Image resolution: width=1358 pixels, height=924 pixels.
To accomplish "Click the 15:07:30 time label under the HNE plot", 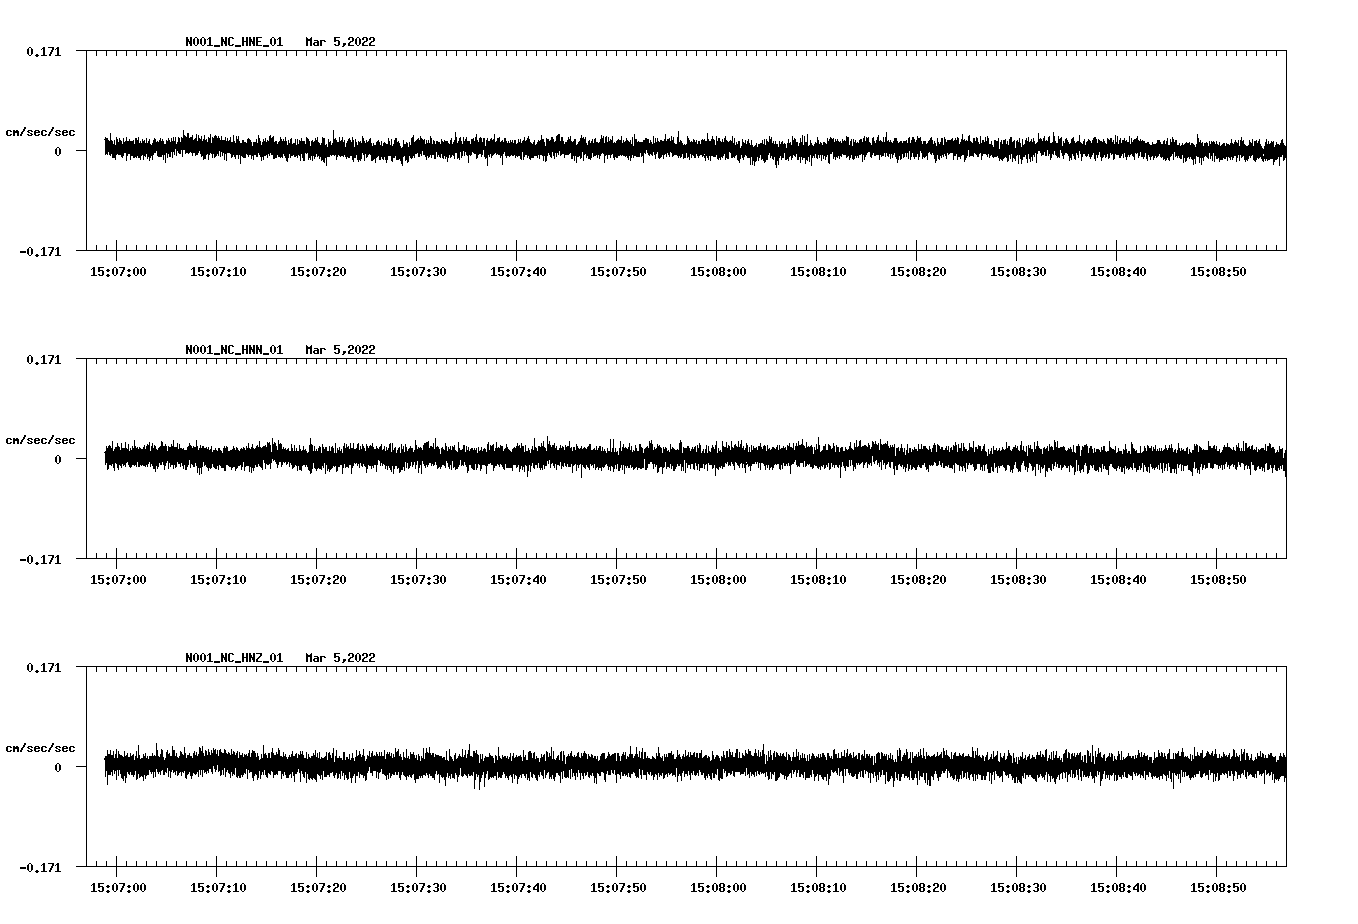I will [x=418, y=272].
